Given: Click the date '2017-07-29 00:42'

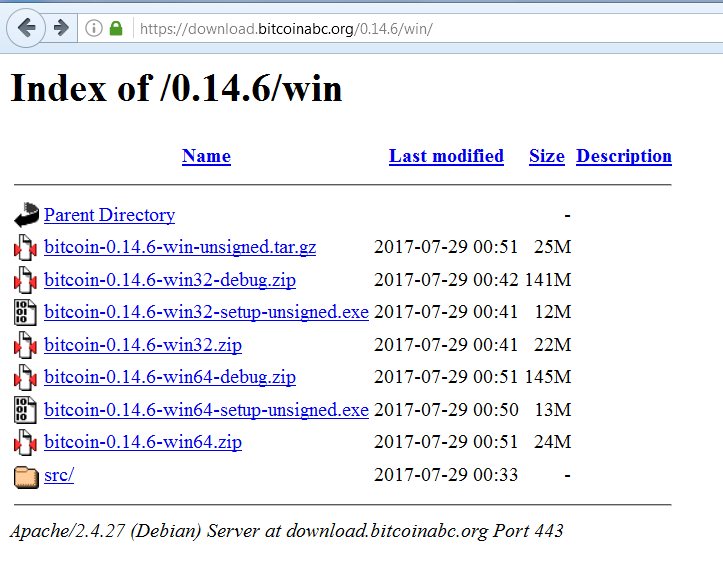Looking at the screenshot, I should [x=446, y=280].
